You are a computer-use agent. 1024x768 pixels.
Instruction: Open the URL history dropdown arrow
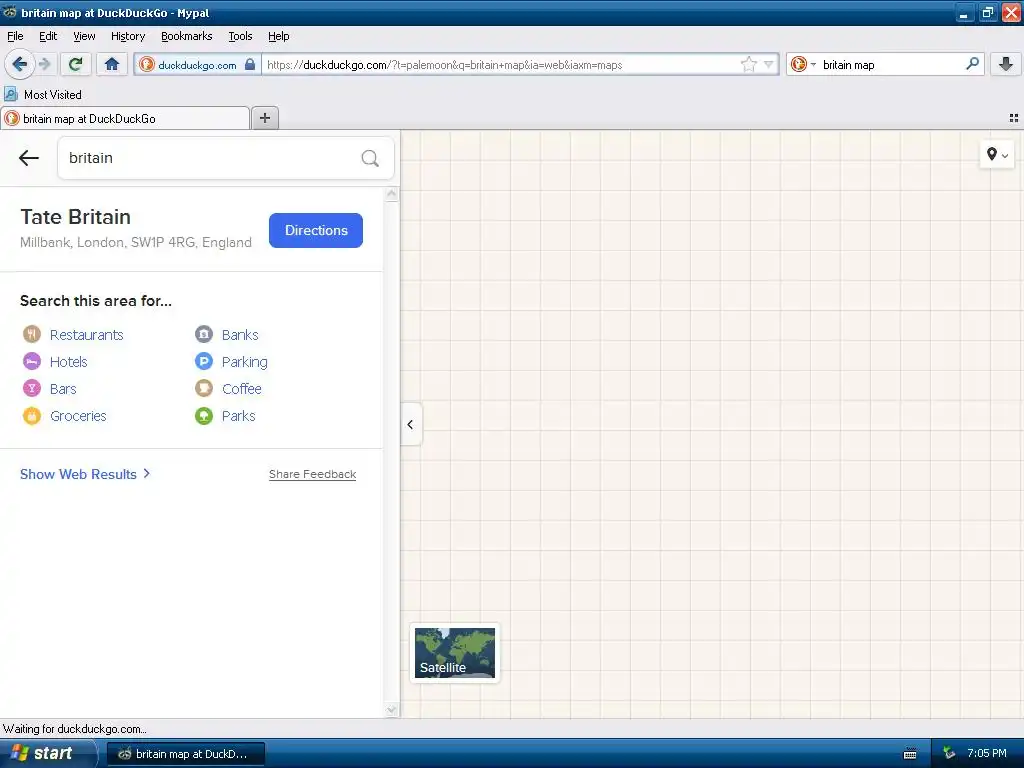[769, 64]
